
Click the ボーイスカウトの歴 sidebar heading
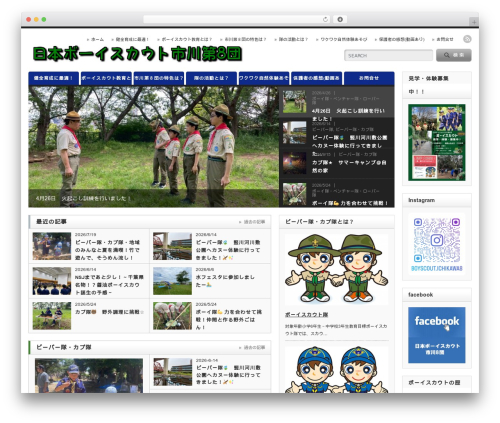pos(434,383)
